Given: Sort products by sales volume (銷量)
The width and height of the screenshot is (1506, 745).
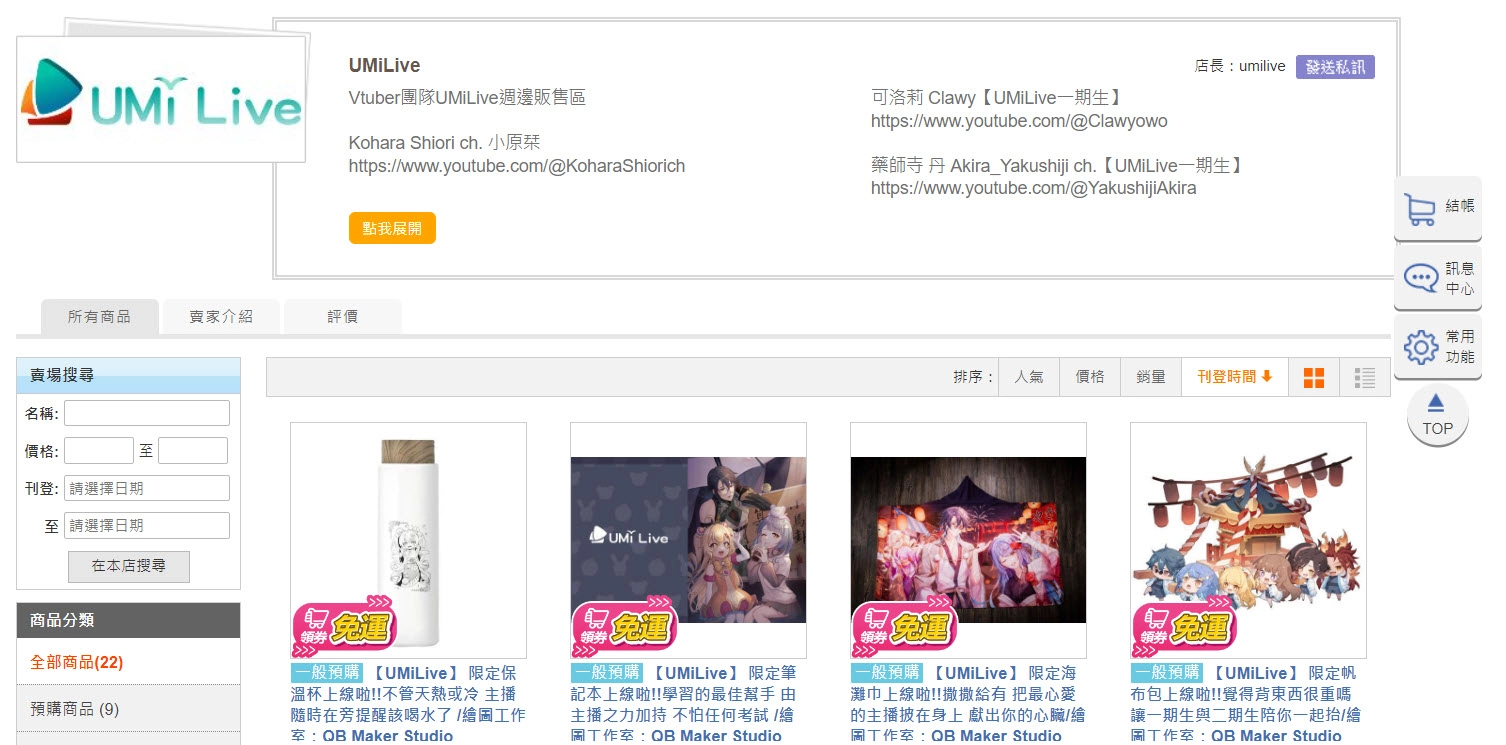Looking at the screenshot, I should point(1151,377).
